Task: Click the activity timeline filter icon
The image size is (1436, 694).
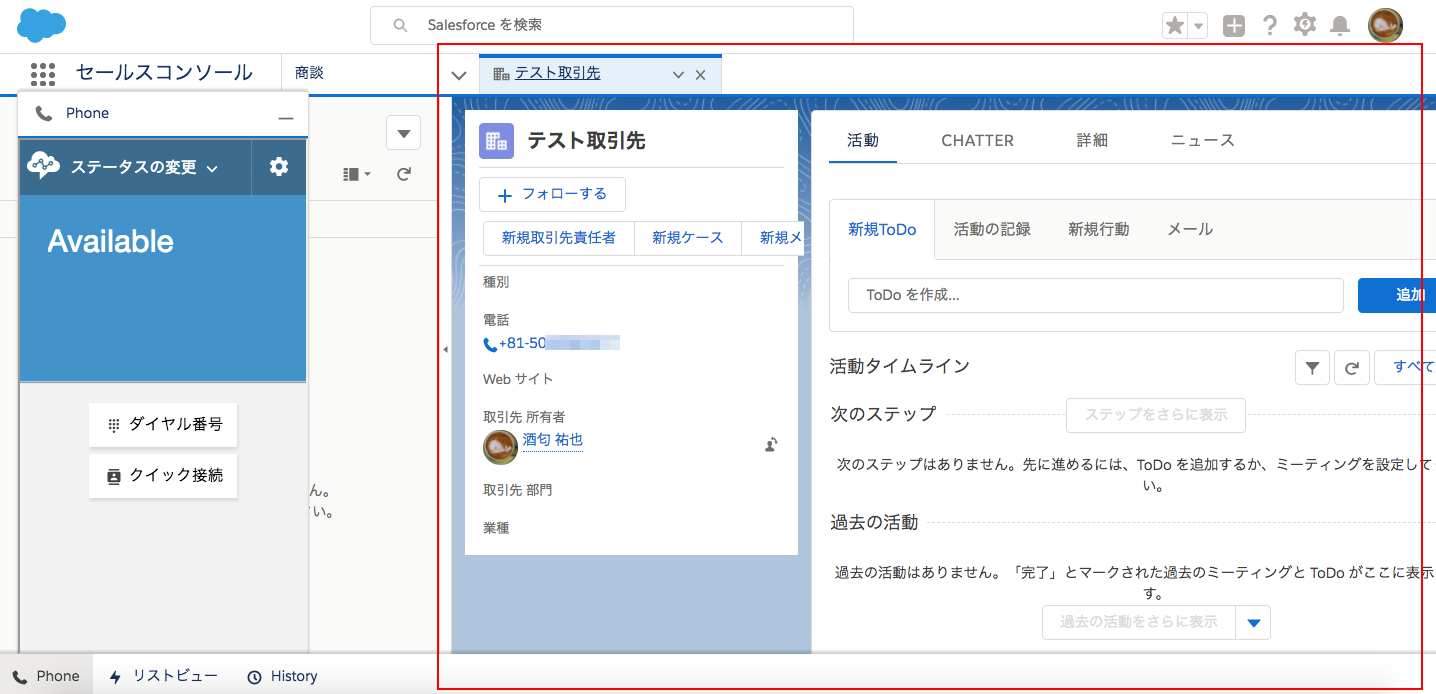Action: point(1312,367)
